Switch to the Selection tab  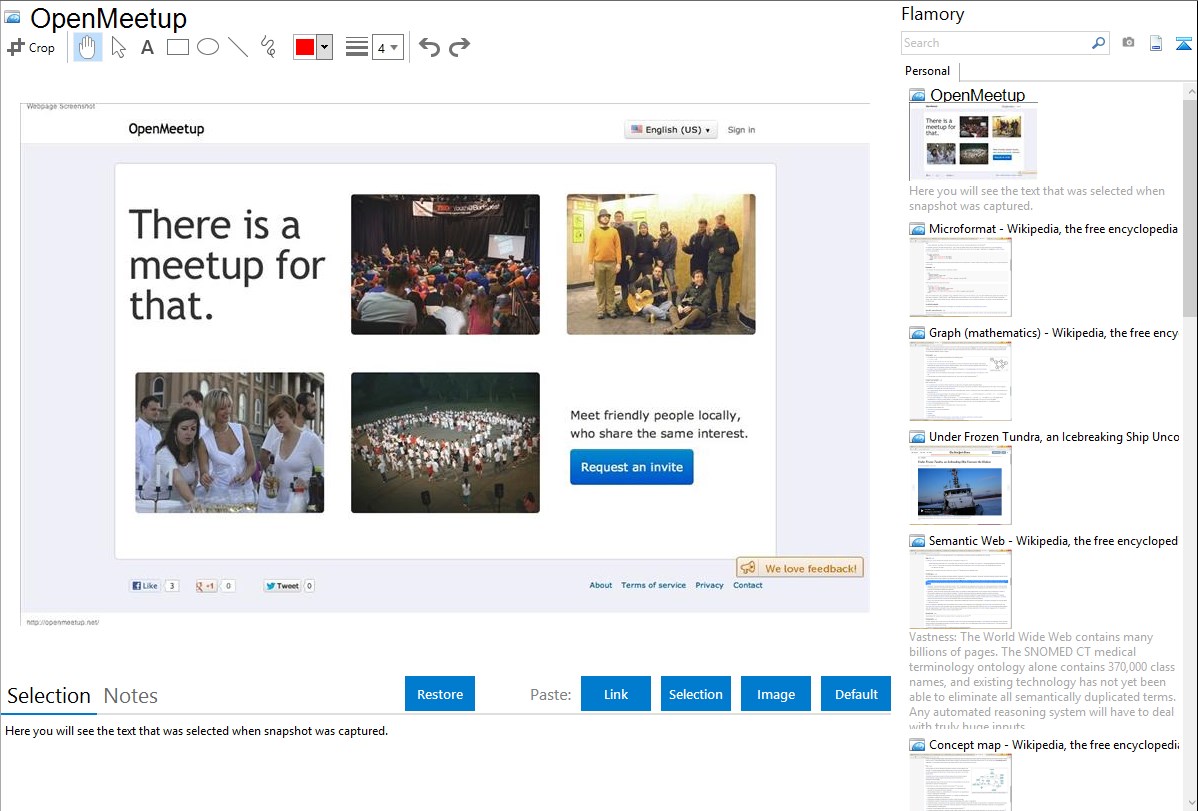coord(49,696)
